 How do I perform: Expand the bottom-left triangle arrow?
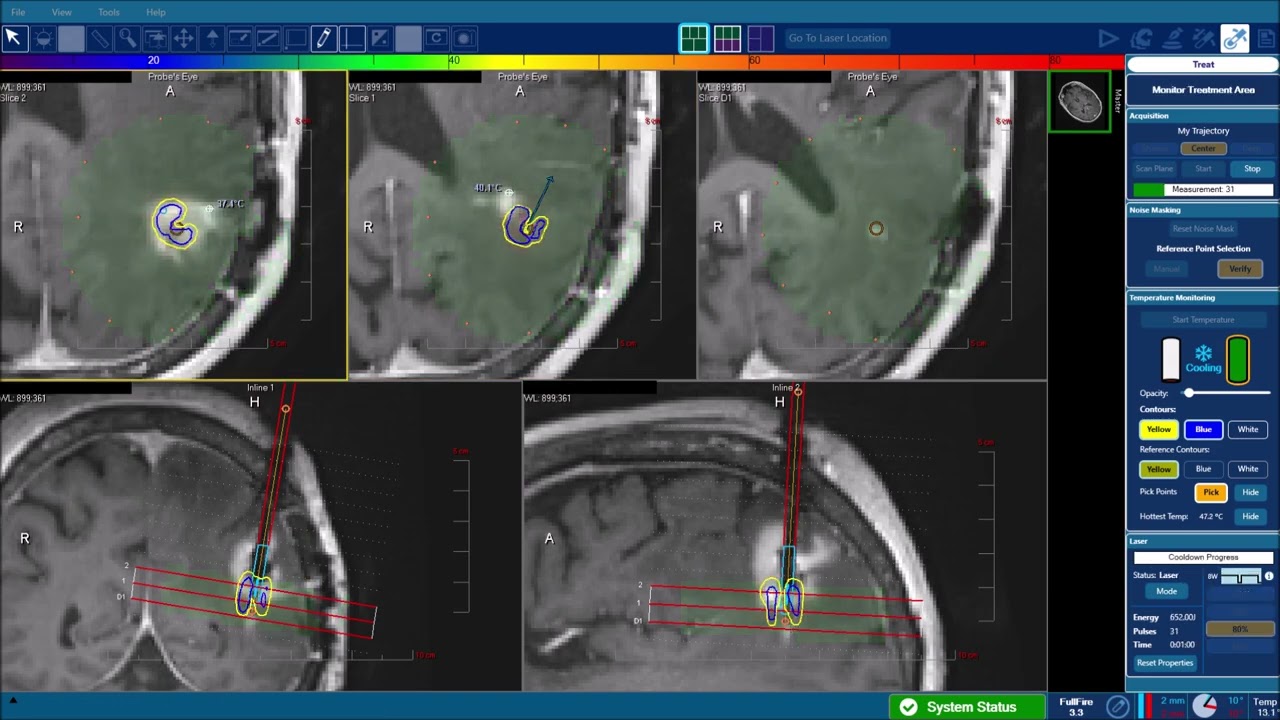(13, 701)
